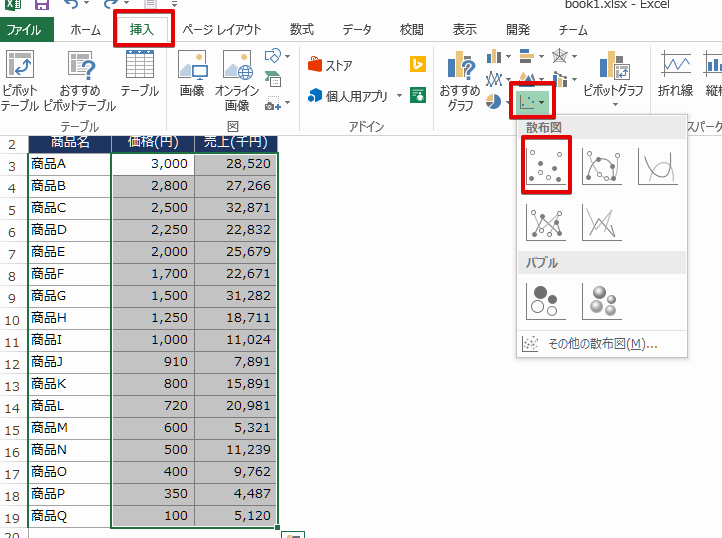This screenshot has height=538, width=722.
Task: Click the 売上(千円) header cell
Action: pyautogui.click(x=236, y=142)
